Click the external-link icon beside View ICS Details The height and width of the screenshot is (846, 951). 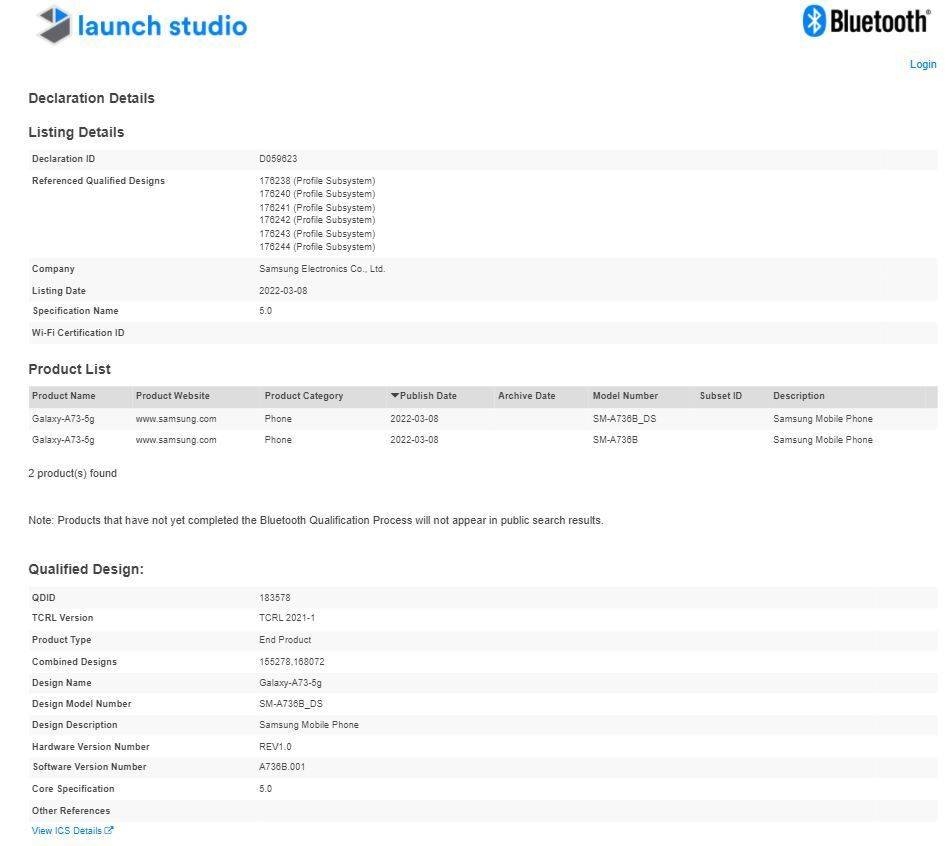[109, 830]
